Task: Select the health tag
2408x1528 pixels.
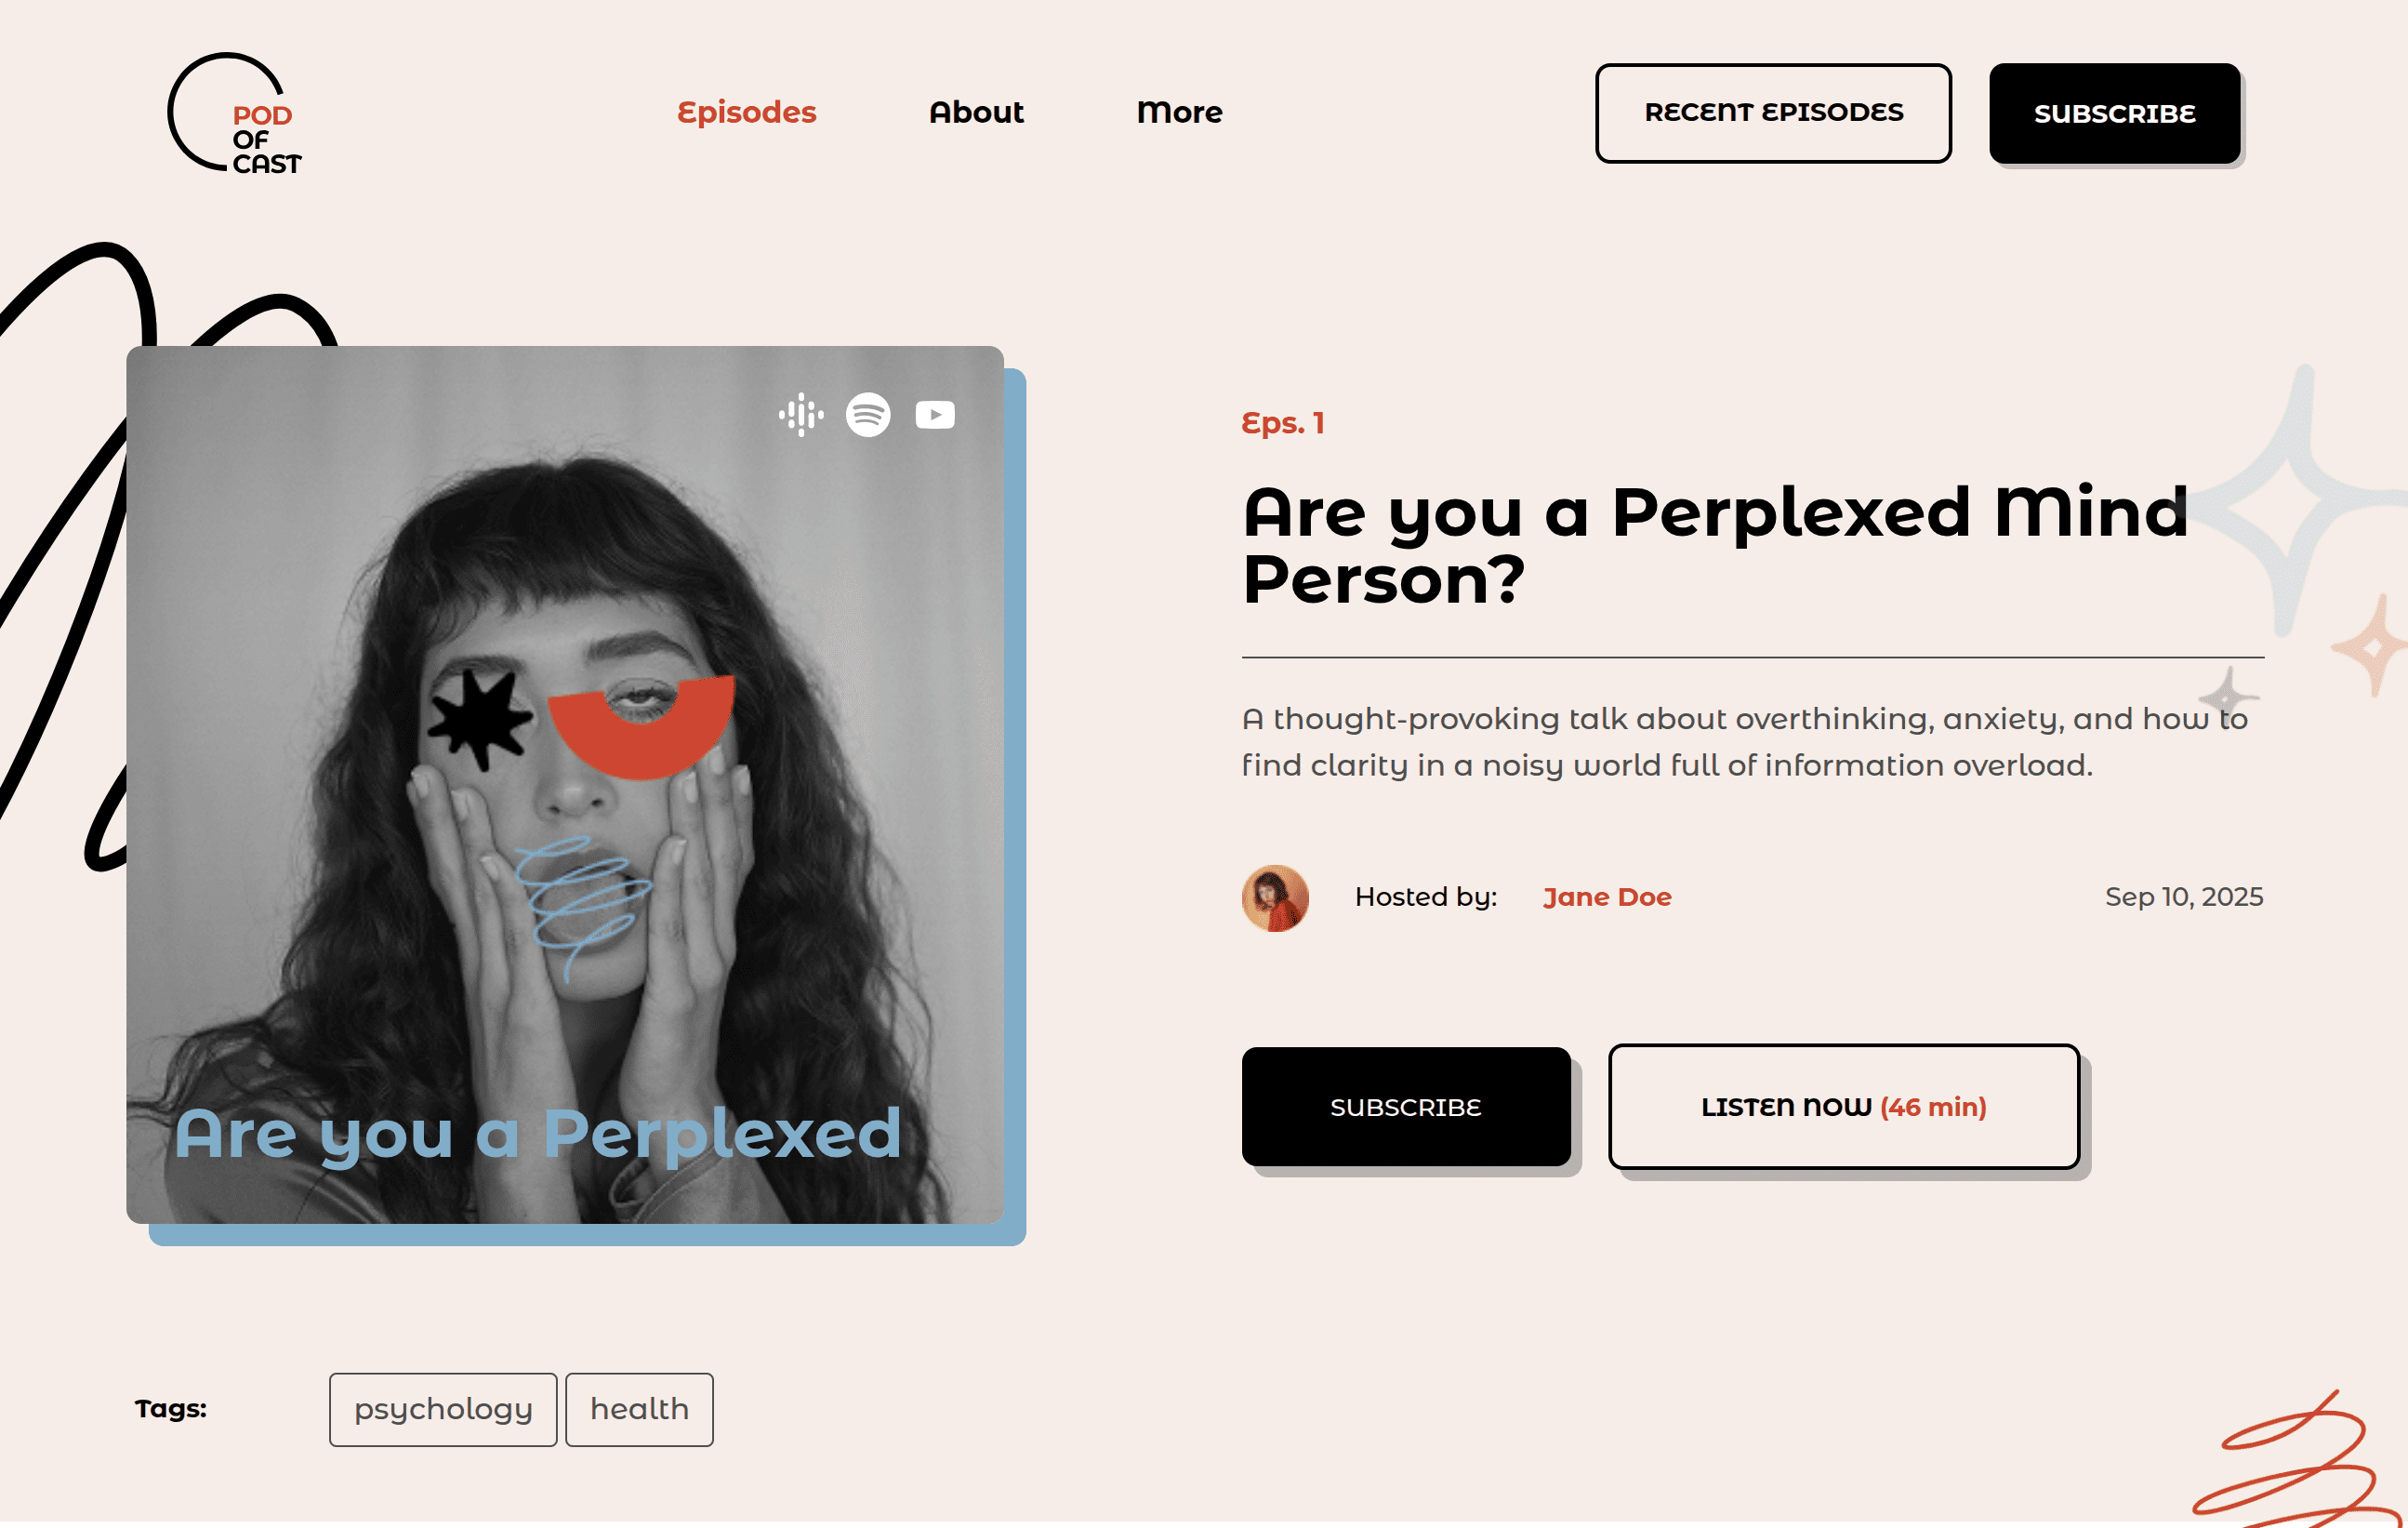Action: pos(639,1409)
